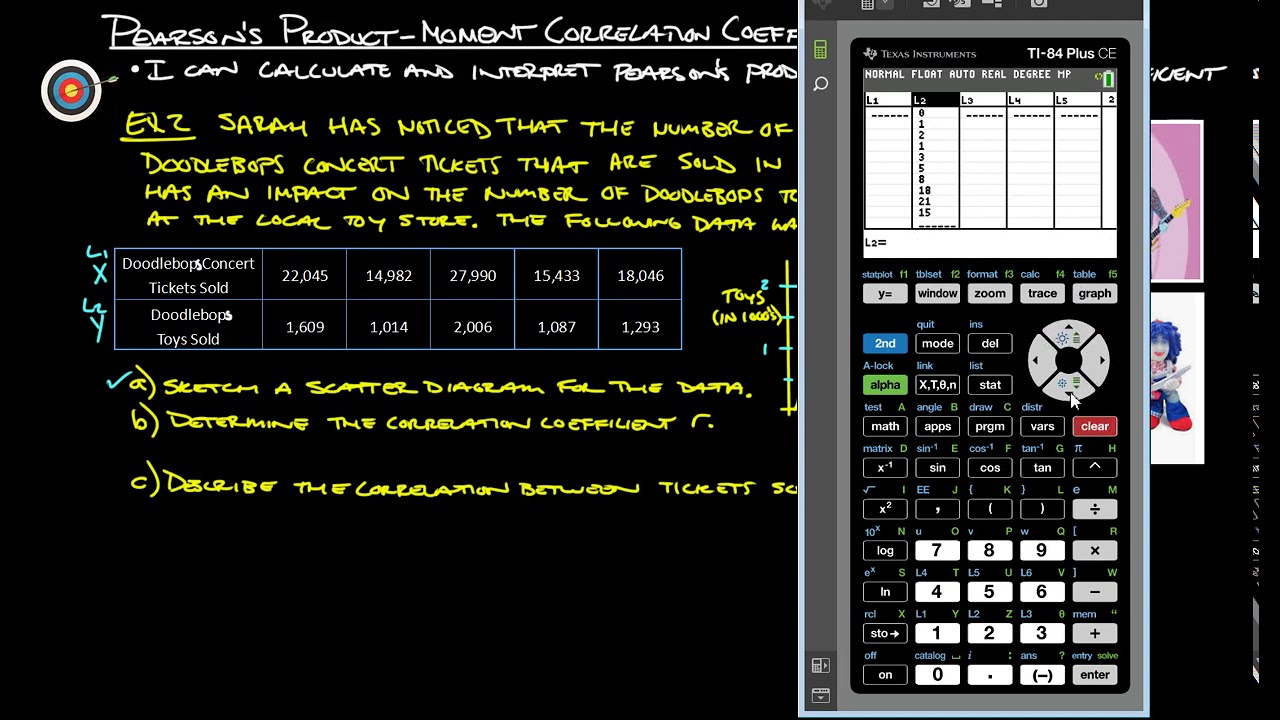1280x720 pixels.
Task: Click the number 7 key
Action: coord(937,550)
